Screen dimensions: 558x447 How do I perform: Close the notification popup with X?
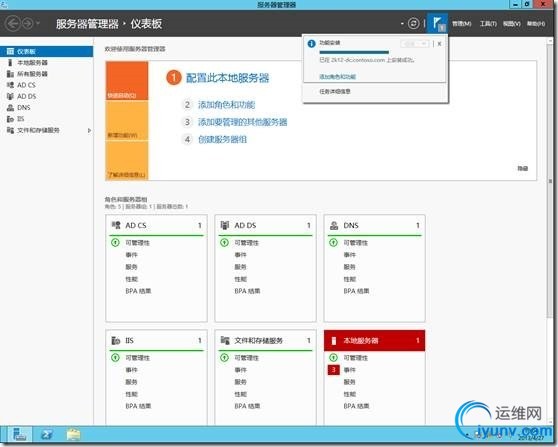click(x=439, y=44)
